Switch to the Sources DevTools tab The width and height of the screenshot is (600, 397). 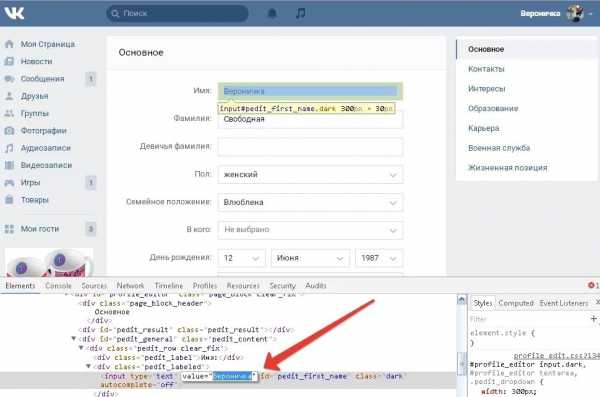pyautogui.click(x=94, y=286)
